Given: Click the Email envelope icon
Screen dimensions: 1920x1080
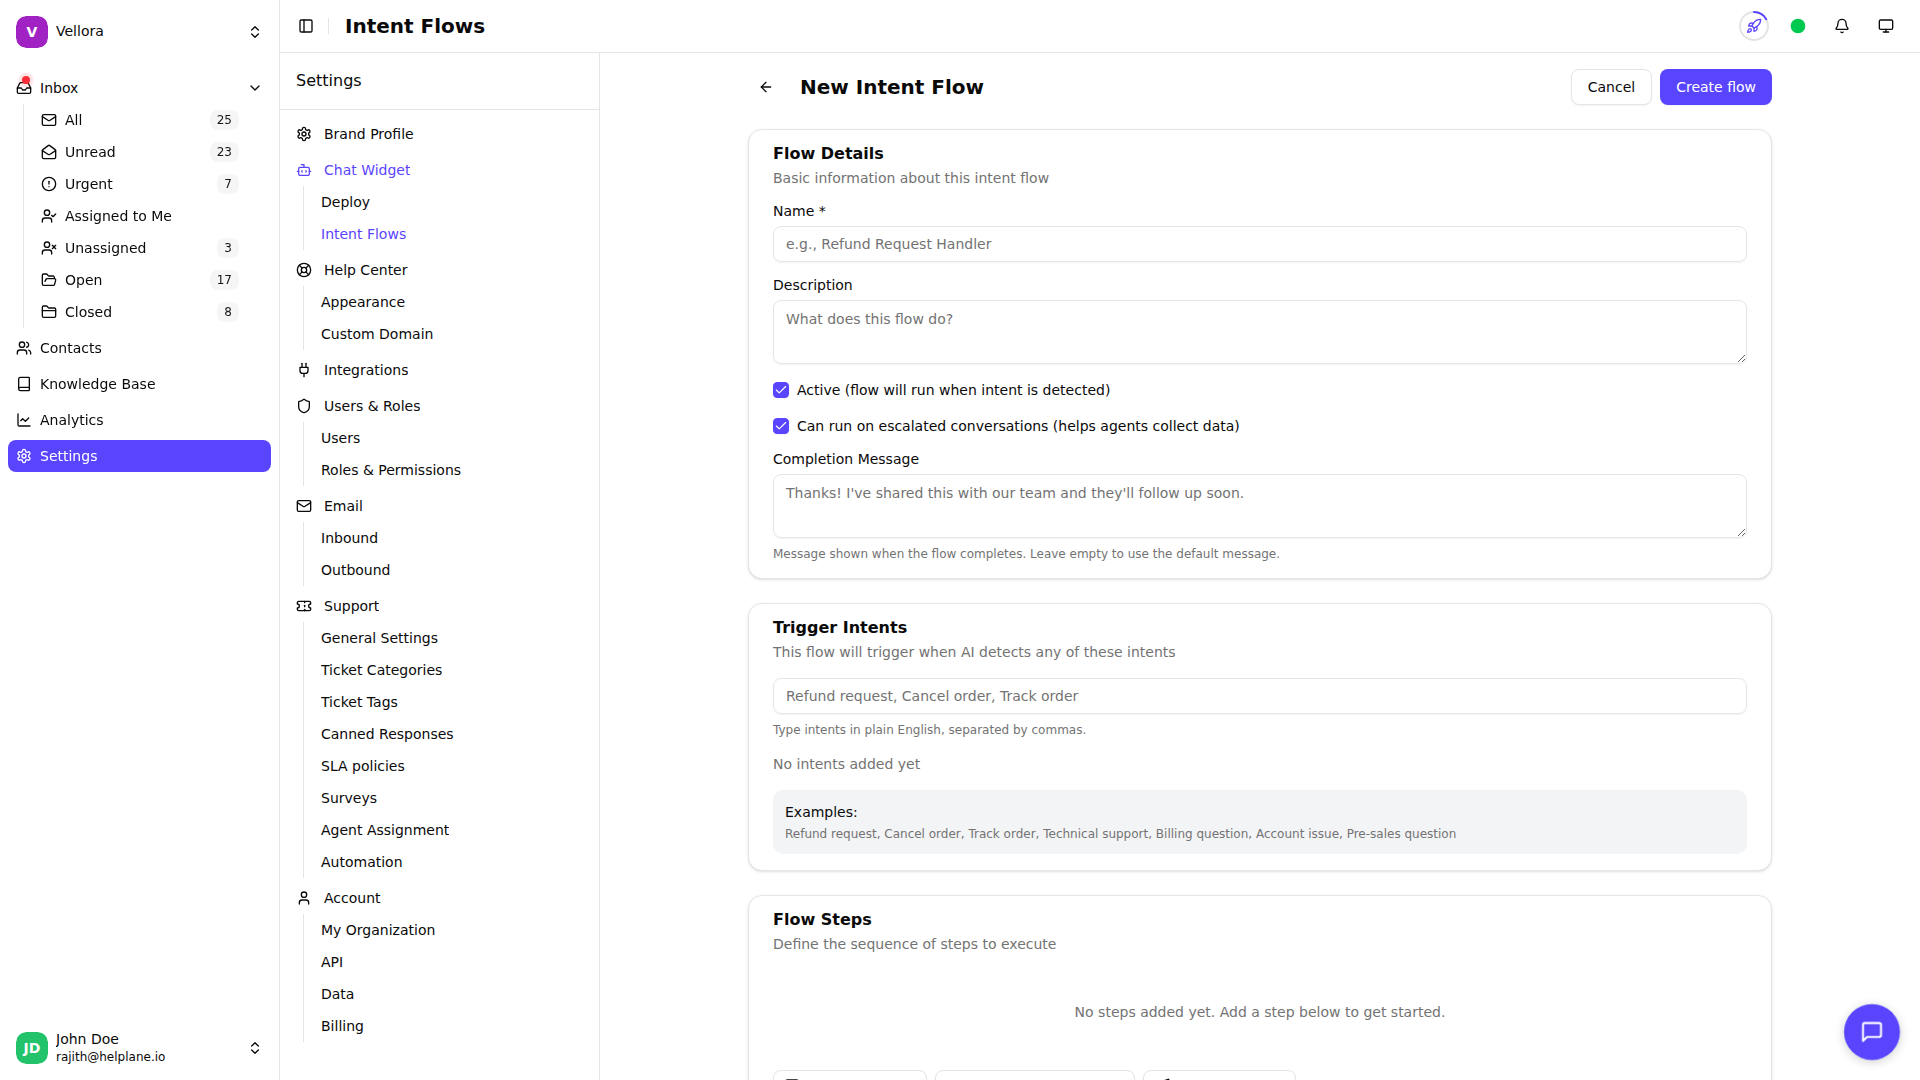Looking at the screenshot, I should coord(304,506).
